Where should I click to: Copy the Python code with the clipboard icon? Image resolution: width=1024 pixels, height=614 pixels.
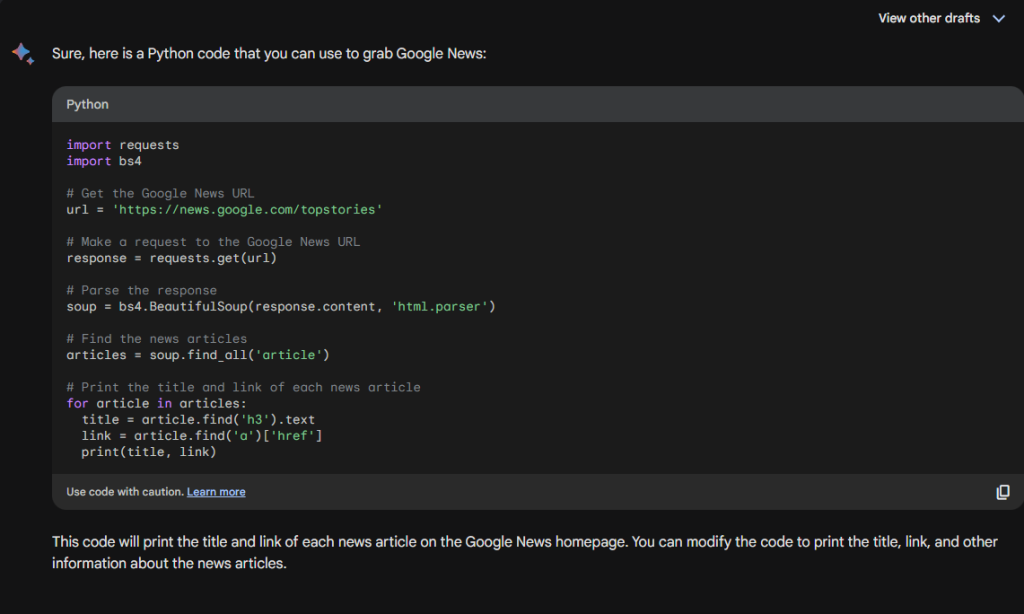point(1002,492)
